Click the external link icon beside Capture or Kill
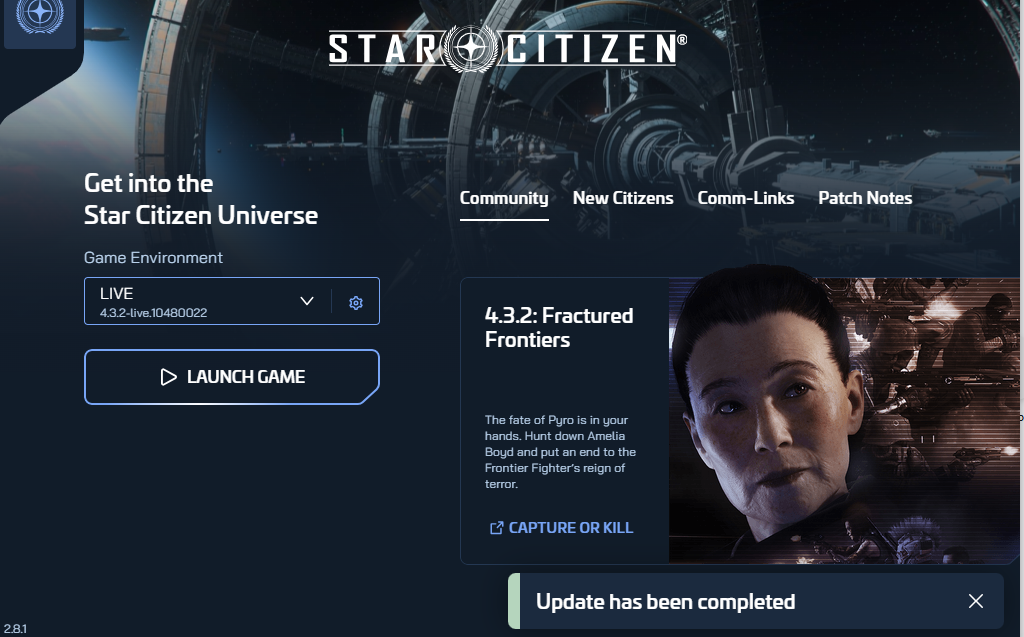The image size is (1024, 637). tap(496, 528)
